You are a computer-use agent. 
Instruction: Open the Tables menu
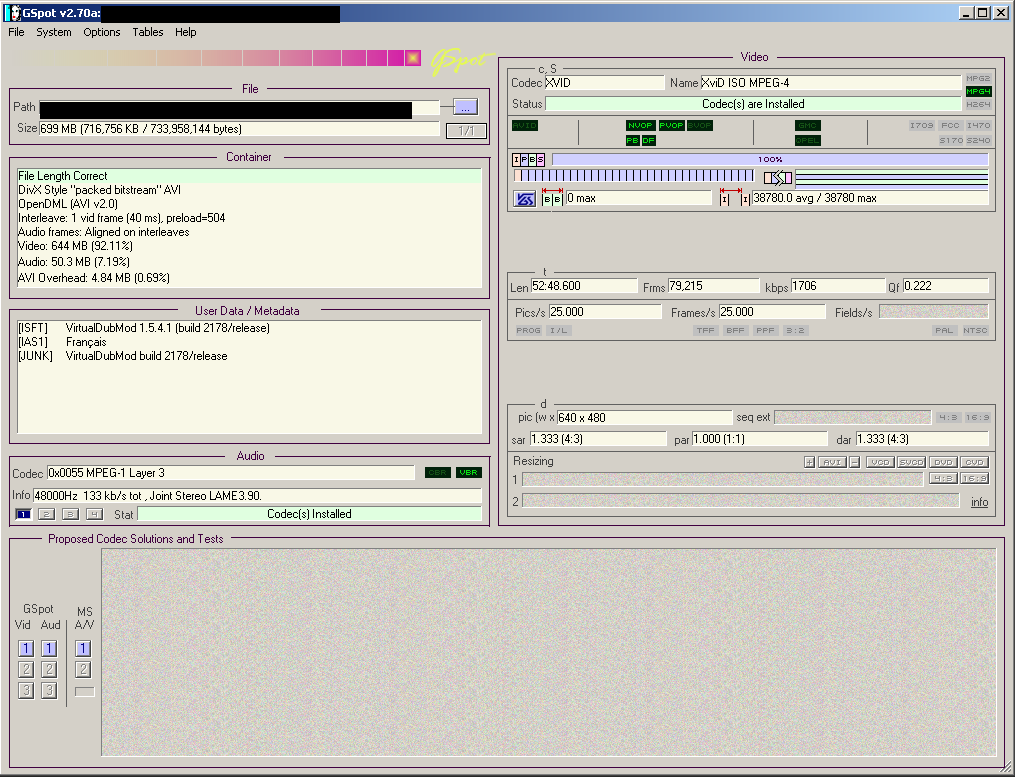148,32
